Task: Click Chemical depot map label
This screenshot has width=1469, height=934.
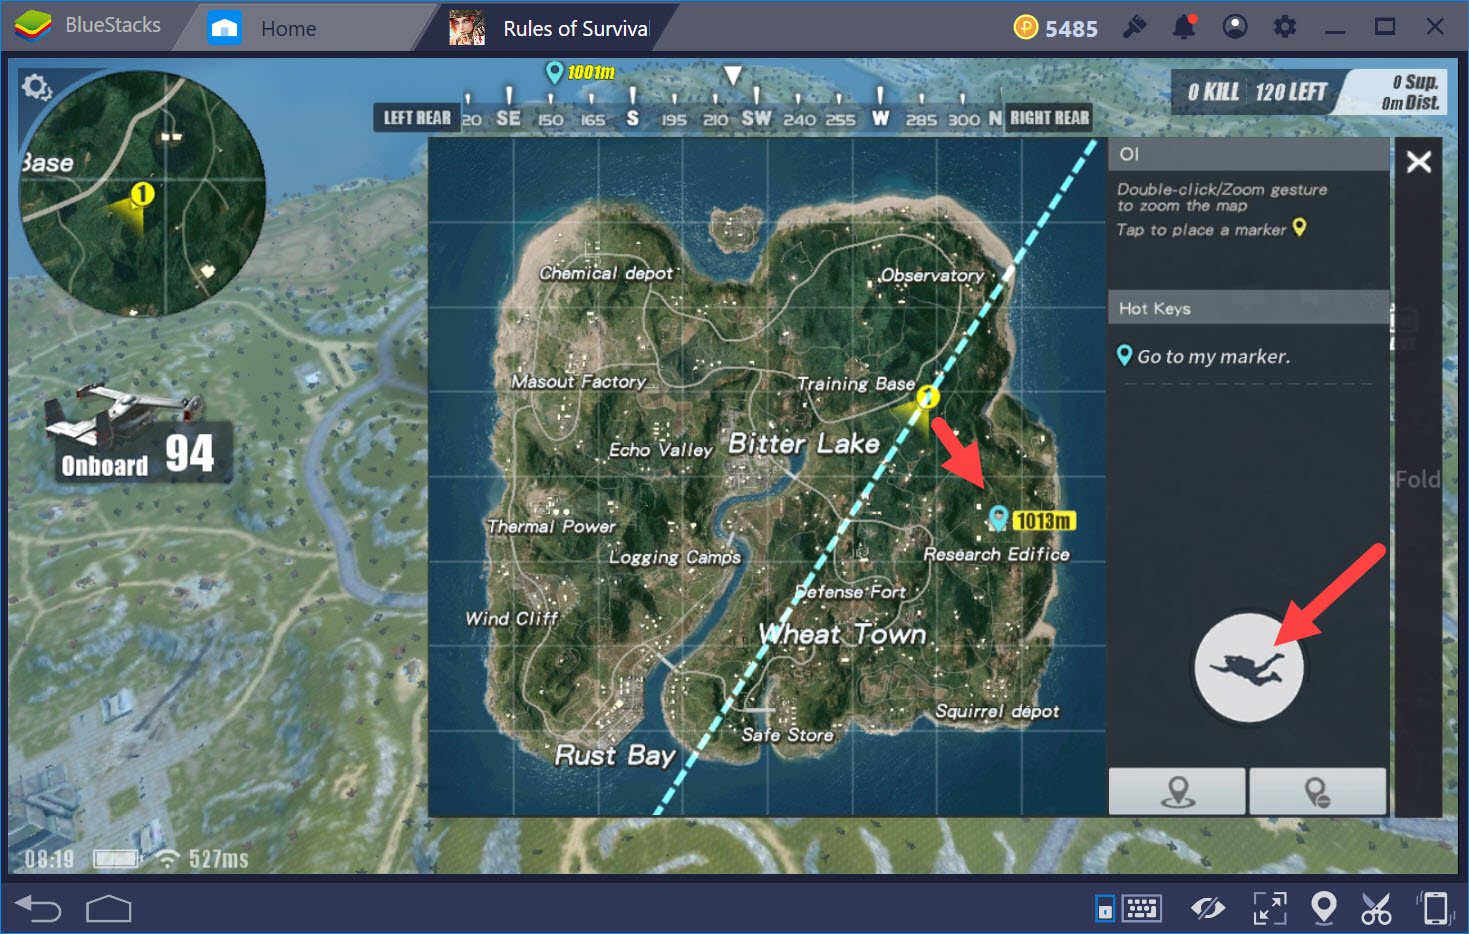Action: (606, 273)
